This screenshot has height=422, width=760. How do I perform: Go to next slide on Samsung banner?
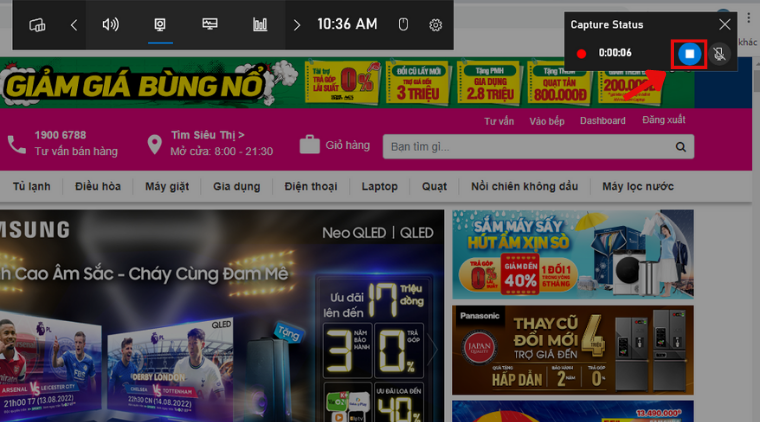click(433, 349)
